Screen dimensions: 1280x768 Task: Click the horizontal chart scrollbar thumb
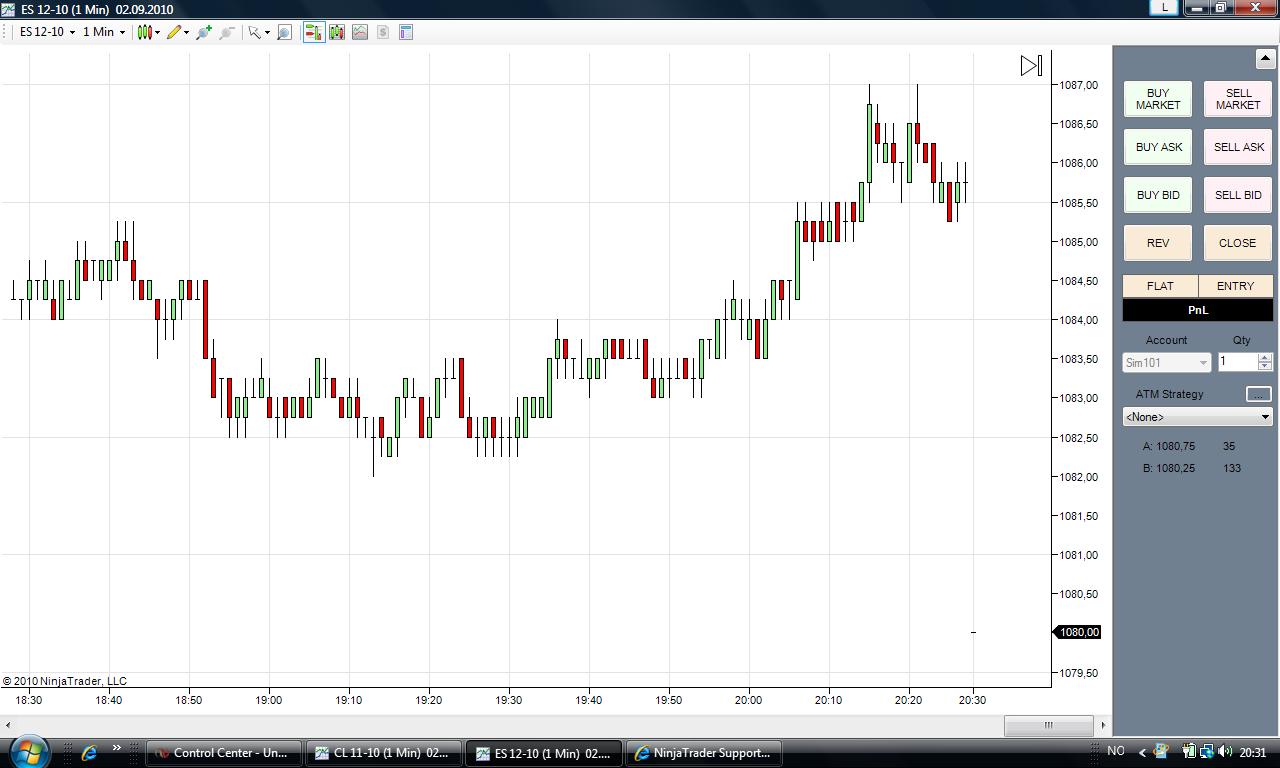tap(1048, 725)
